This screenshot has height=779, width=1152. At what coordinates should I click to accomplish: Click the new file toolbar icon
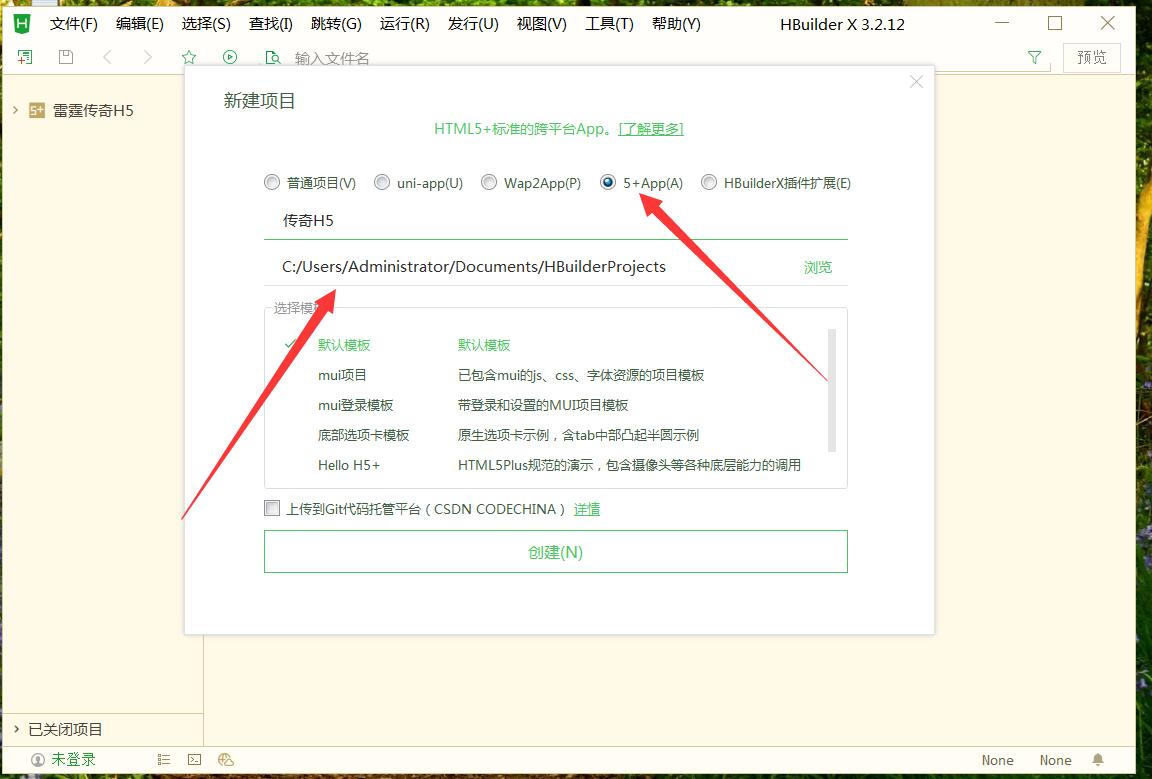(x=25, y=58)
